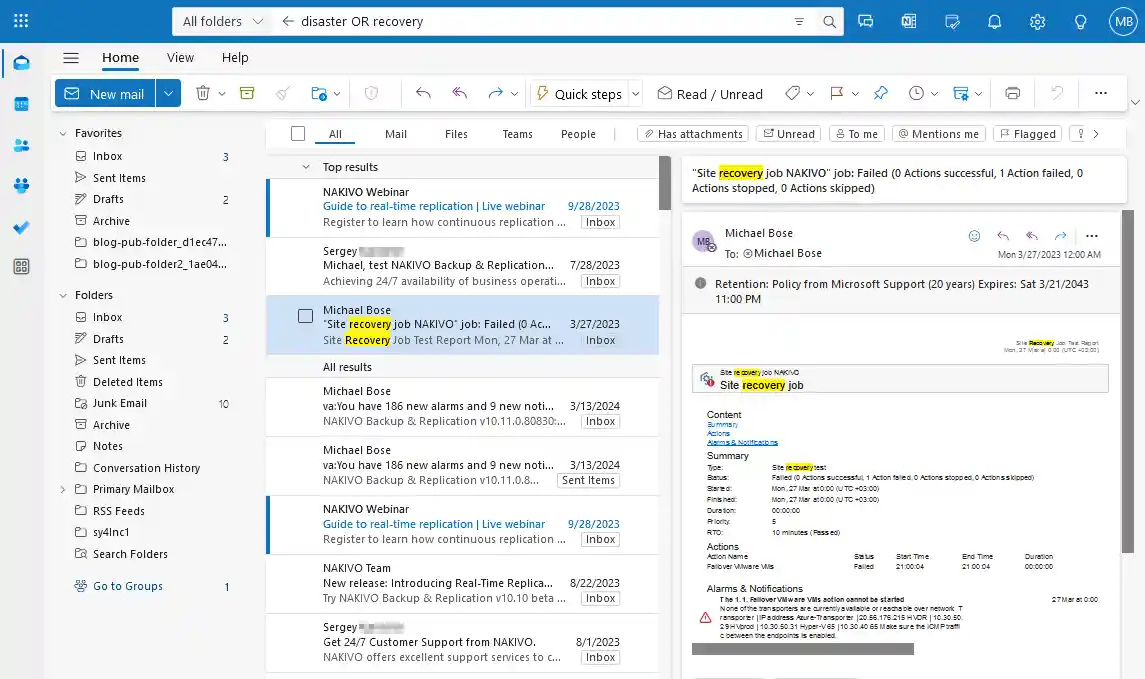This screenshot has height=679, width=1145.
Task: Open the OneNote feed icon
Action: (x=909, y=21)
